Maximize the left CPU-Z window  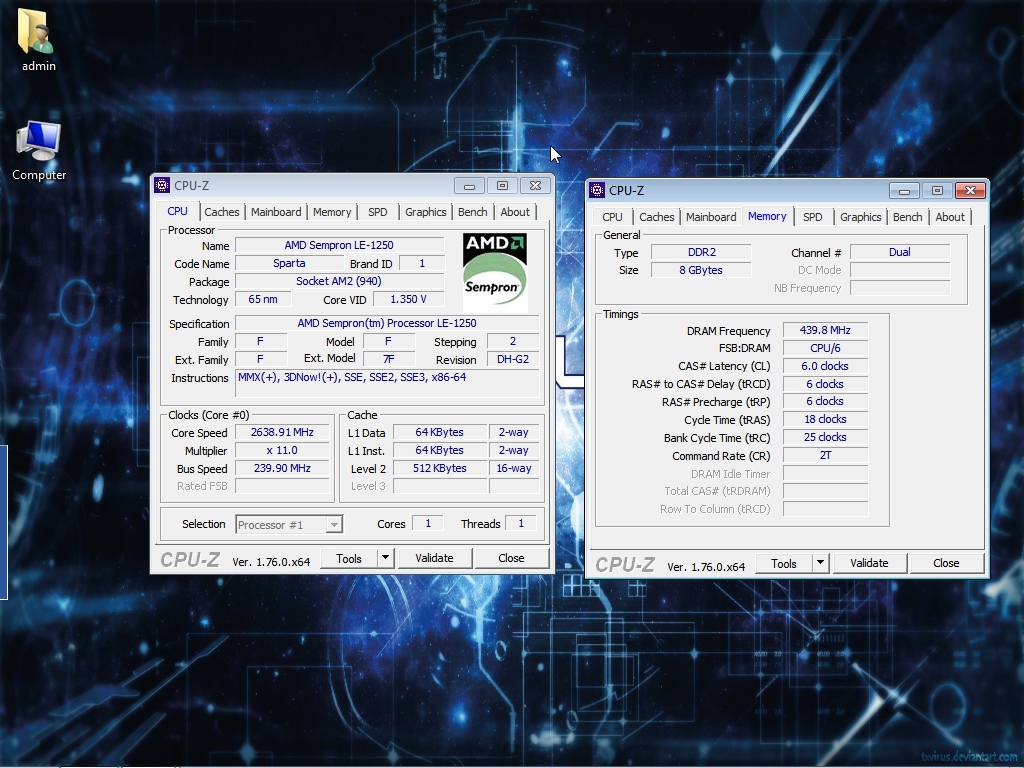point(502,185)
